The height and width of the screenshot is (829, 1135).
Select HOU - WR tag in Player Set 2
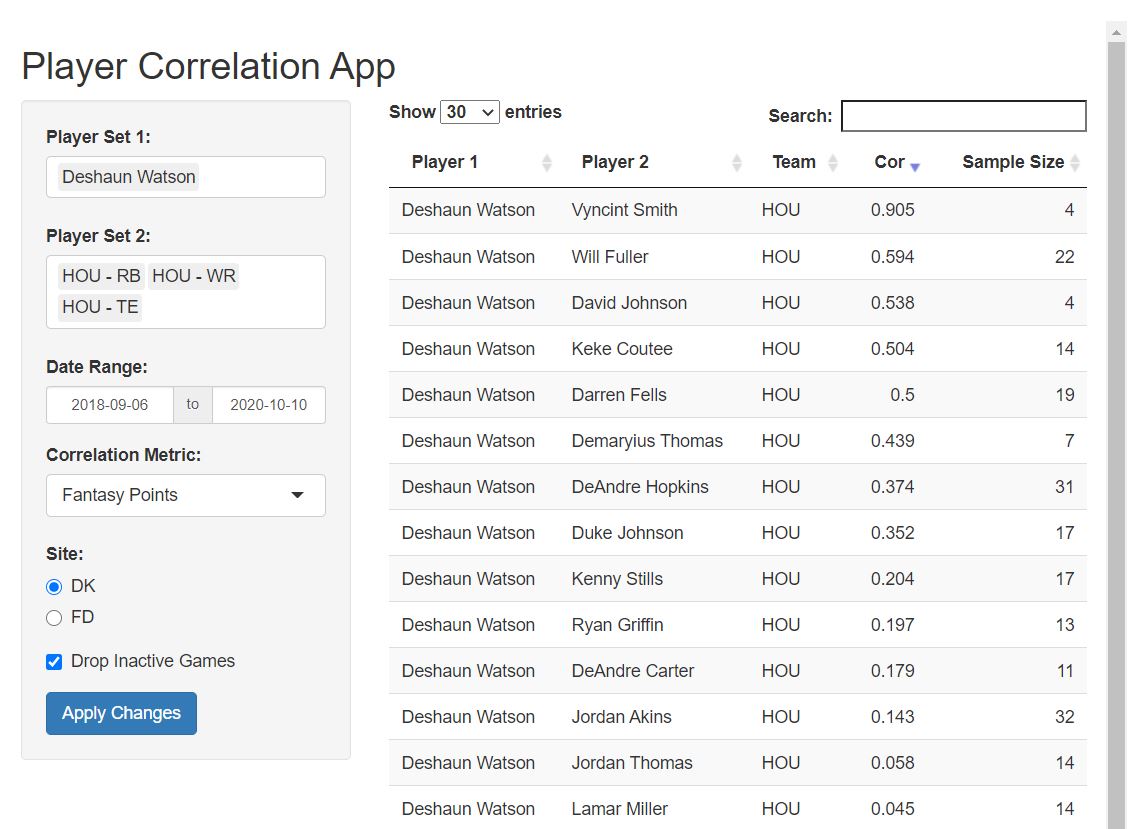click(194, 276)
